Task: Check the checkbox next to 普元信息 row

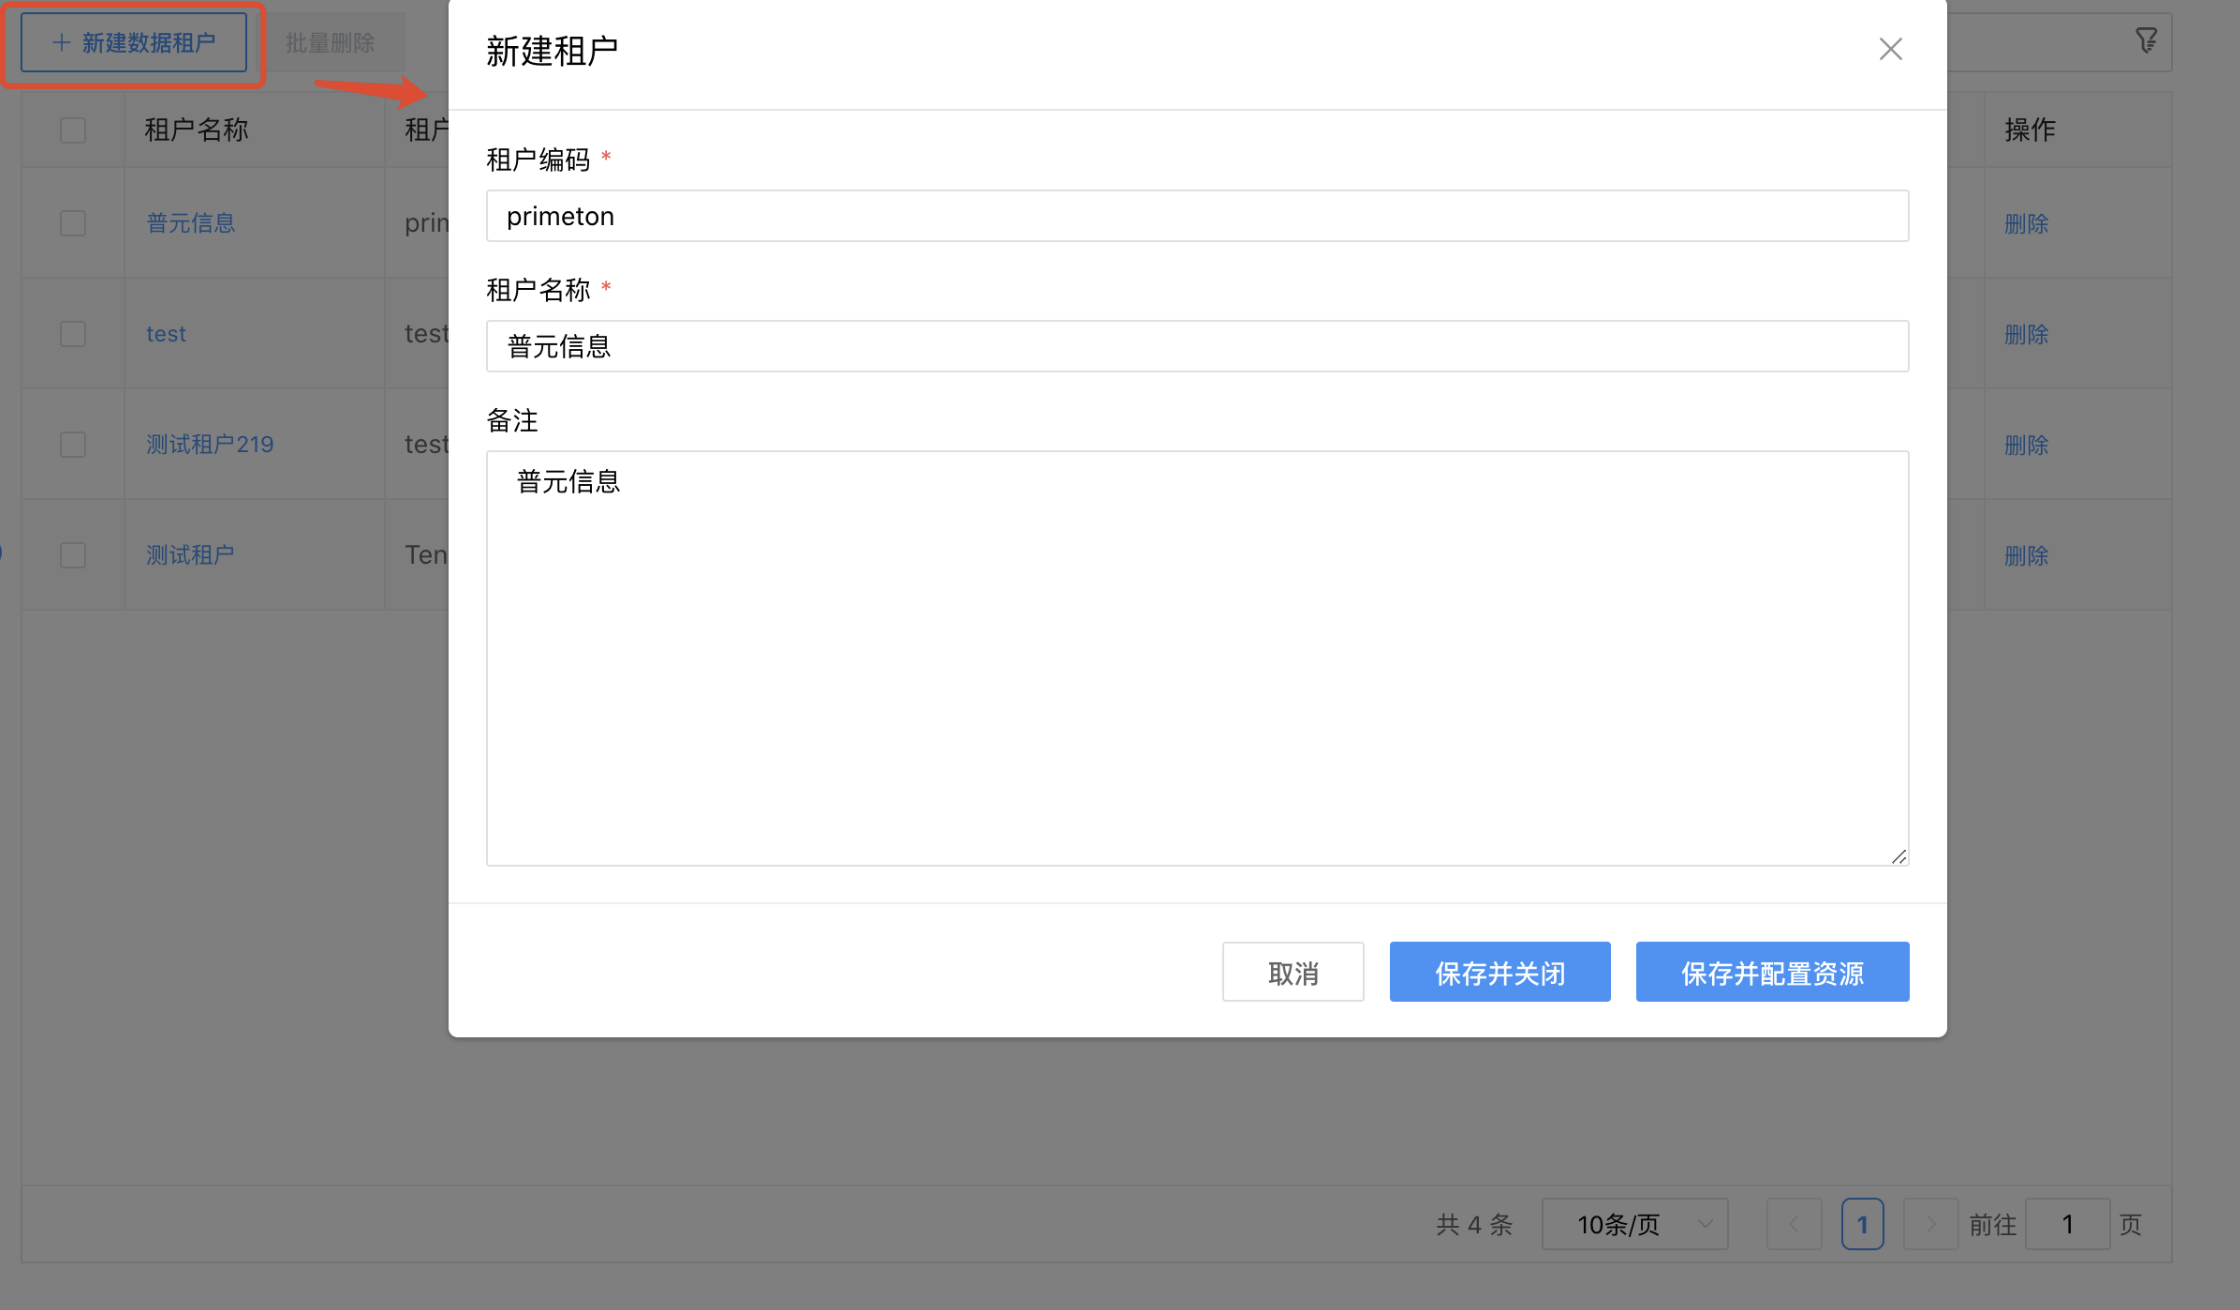Action: tap(72, 222)
